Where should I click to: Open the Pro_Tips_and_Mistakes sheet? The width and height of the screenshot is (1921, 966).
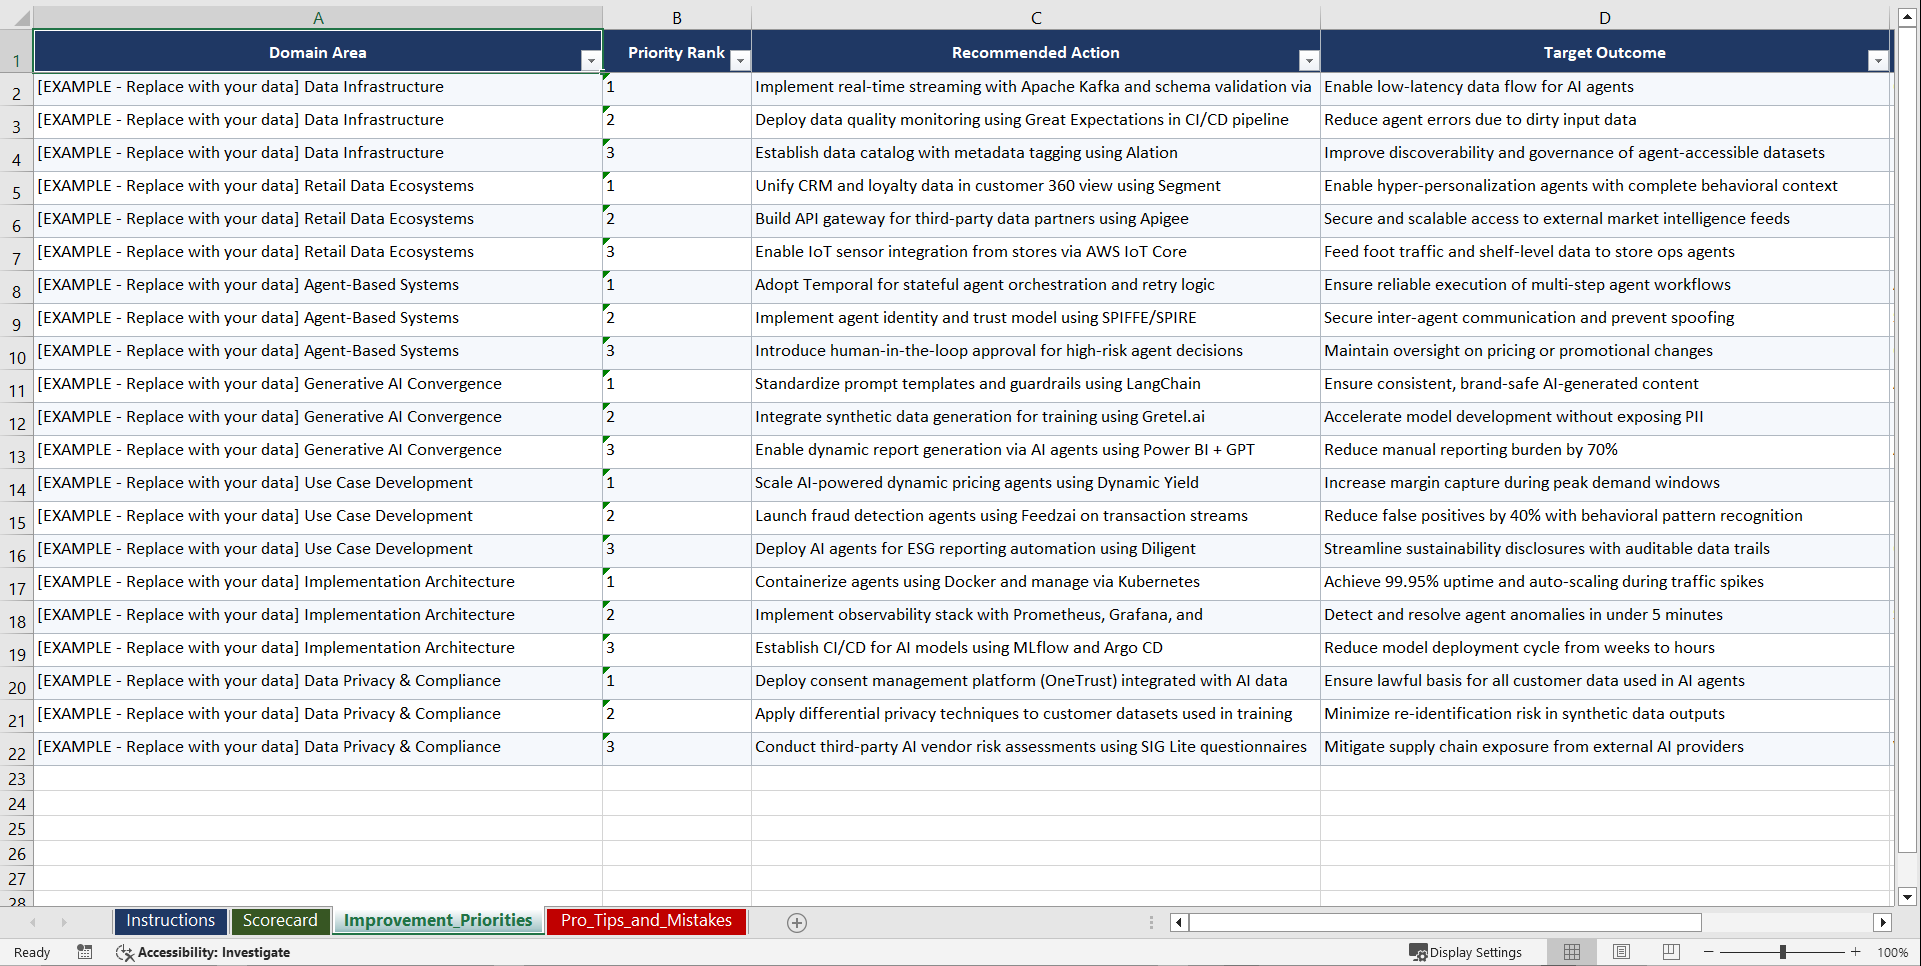tap(645, 920)
